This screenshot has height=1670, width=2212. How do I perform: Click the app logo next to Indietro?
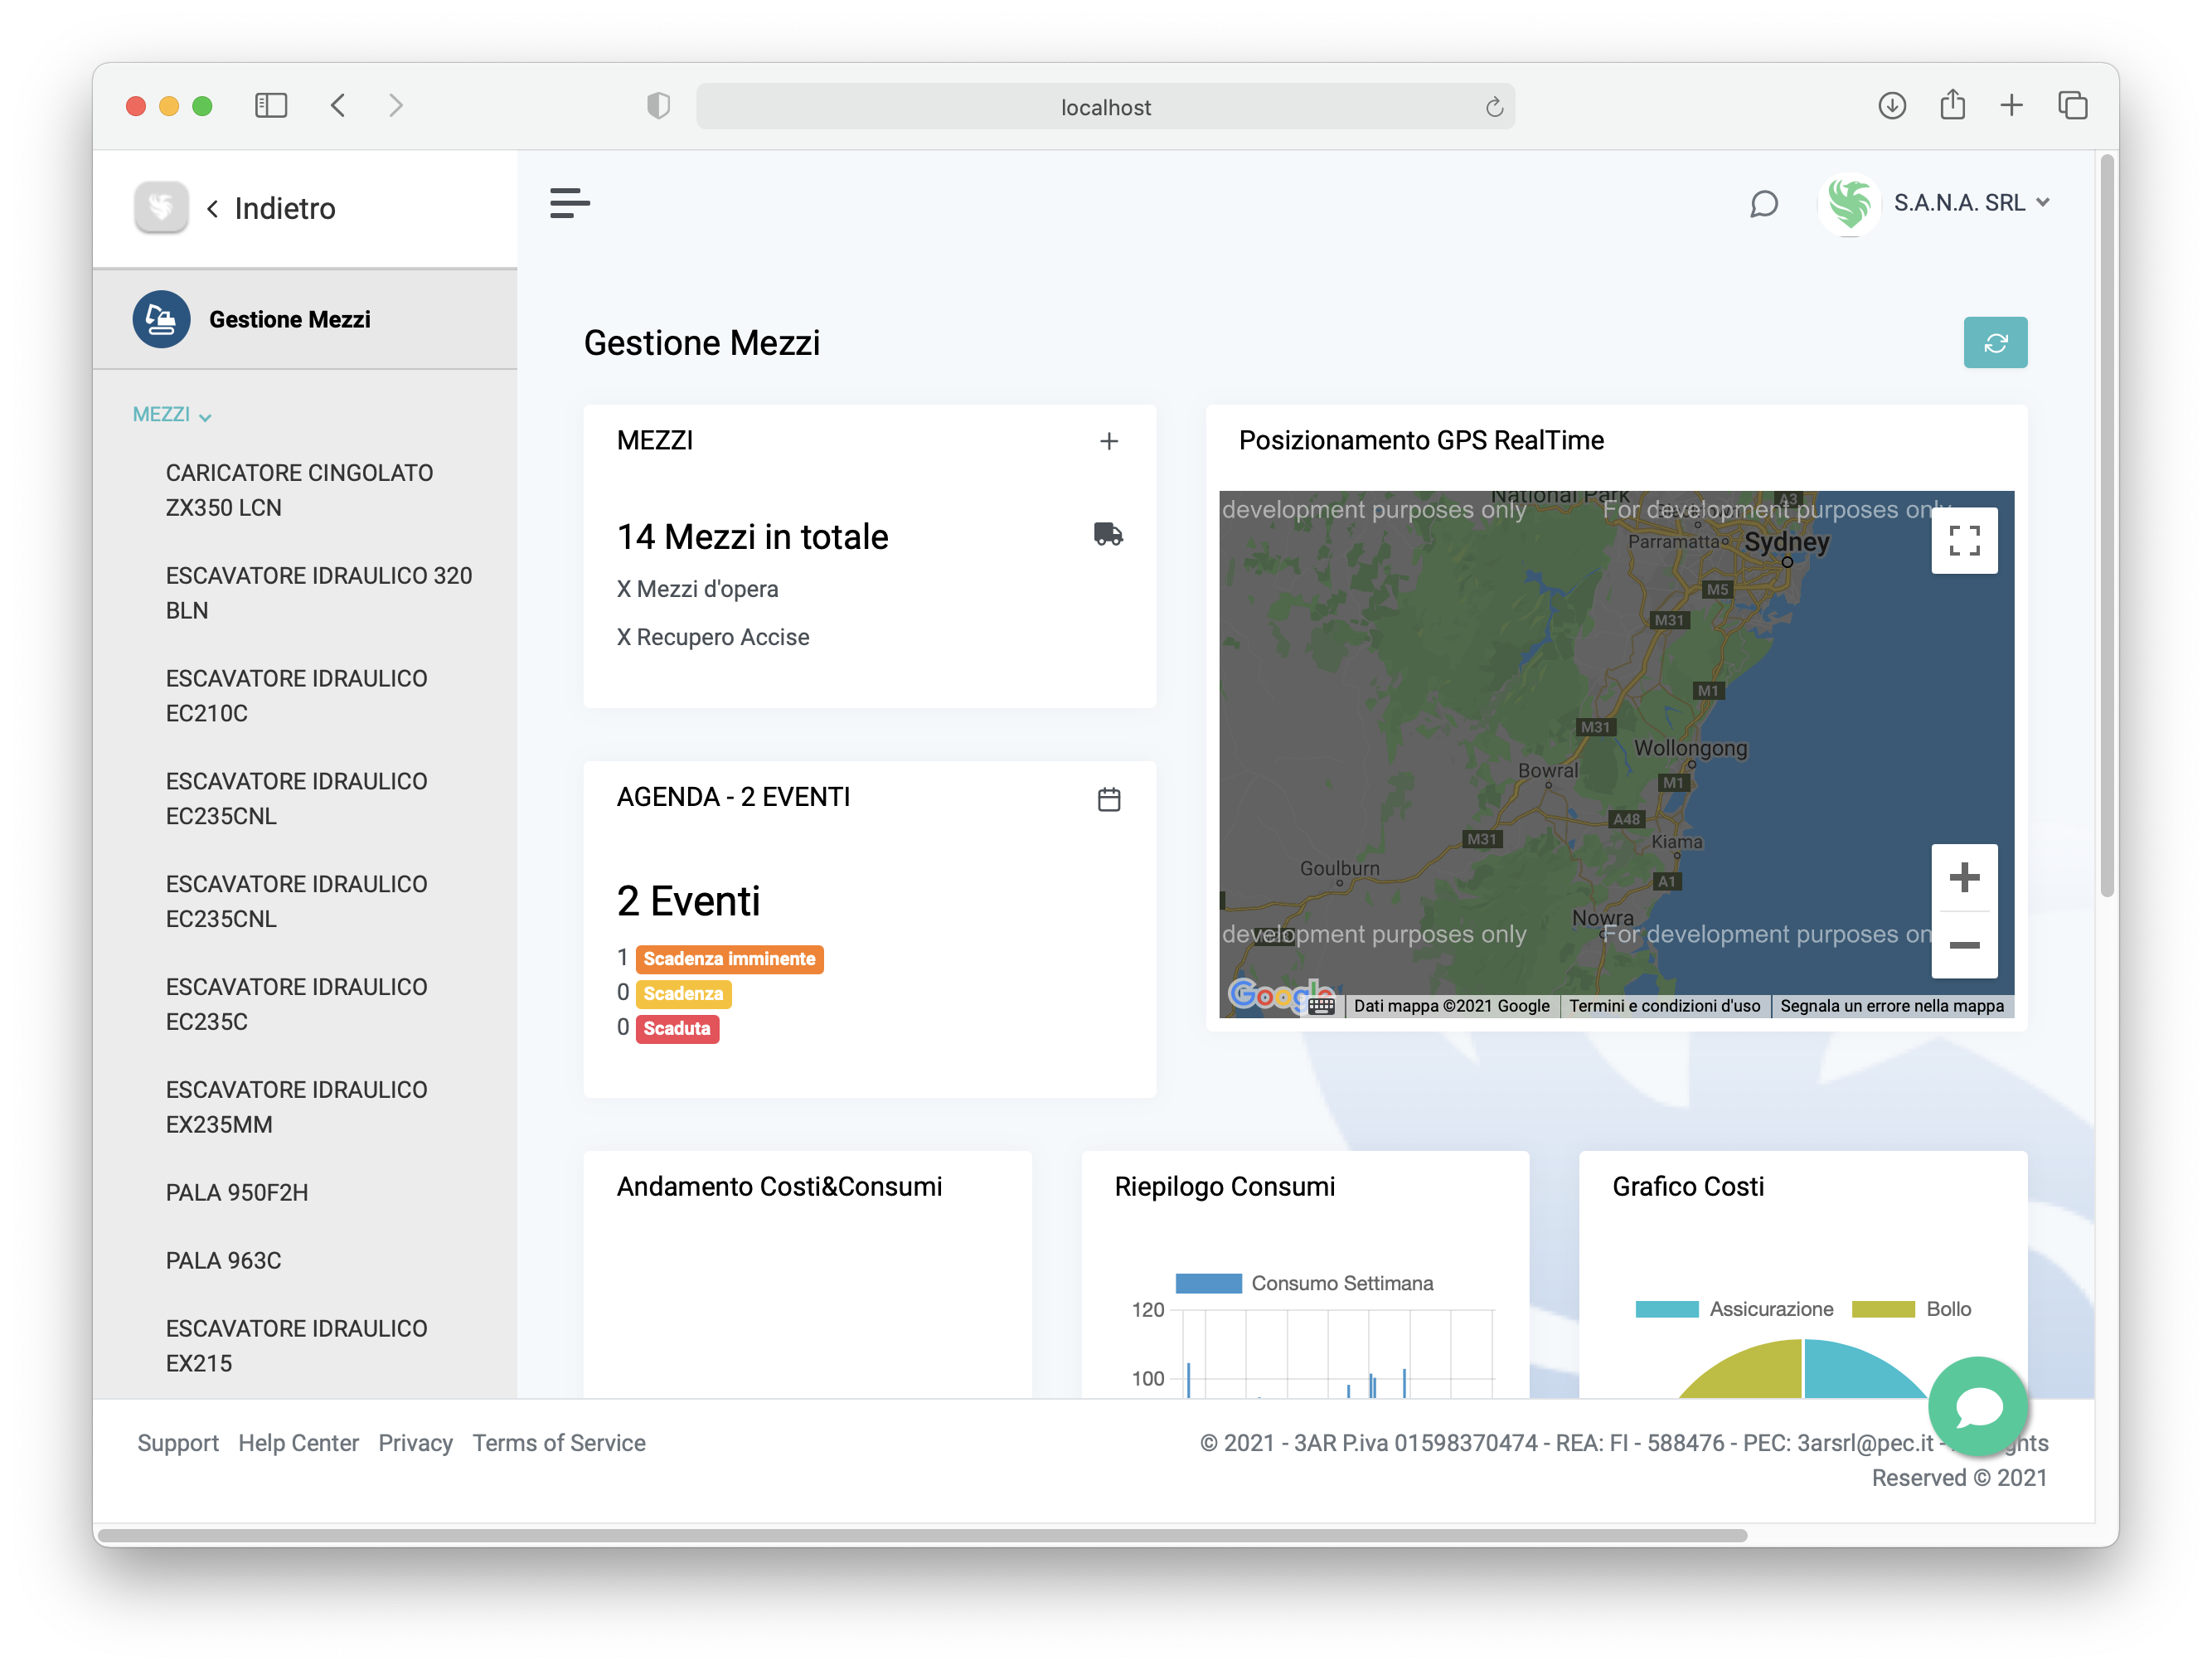pos(161,207)
